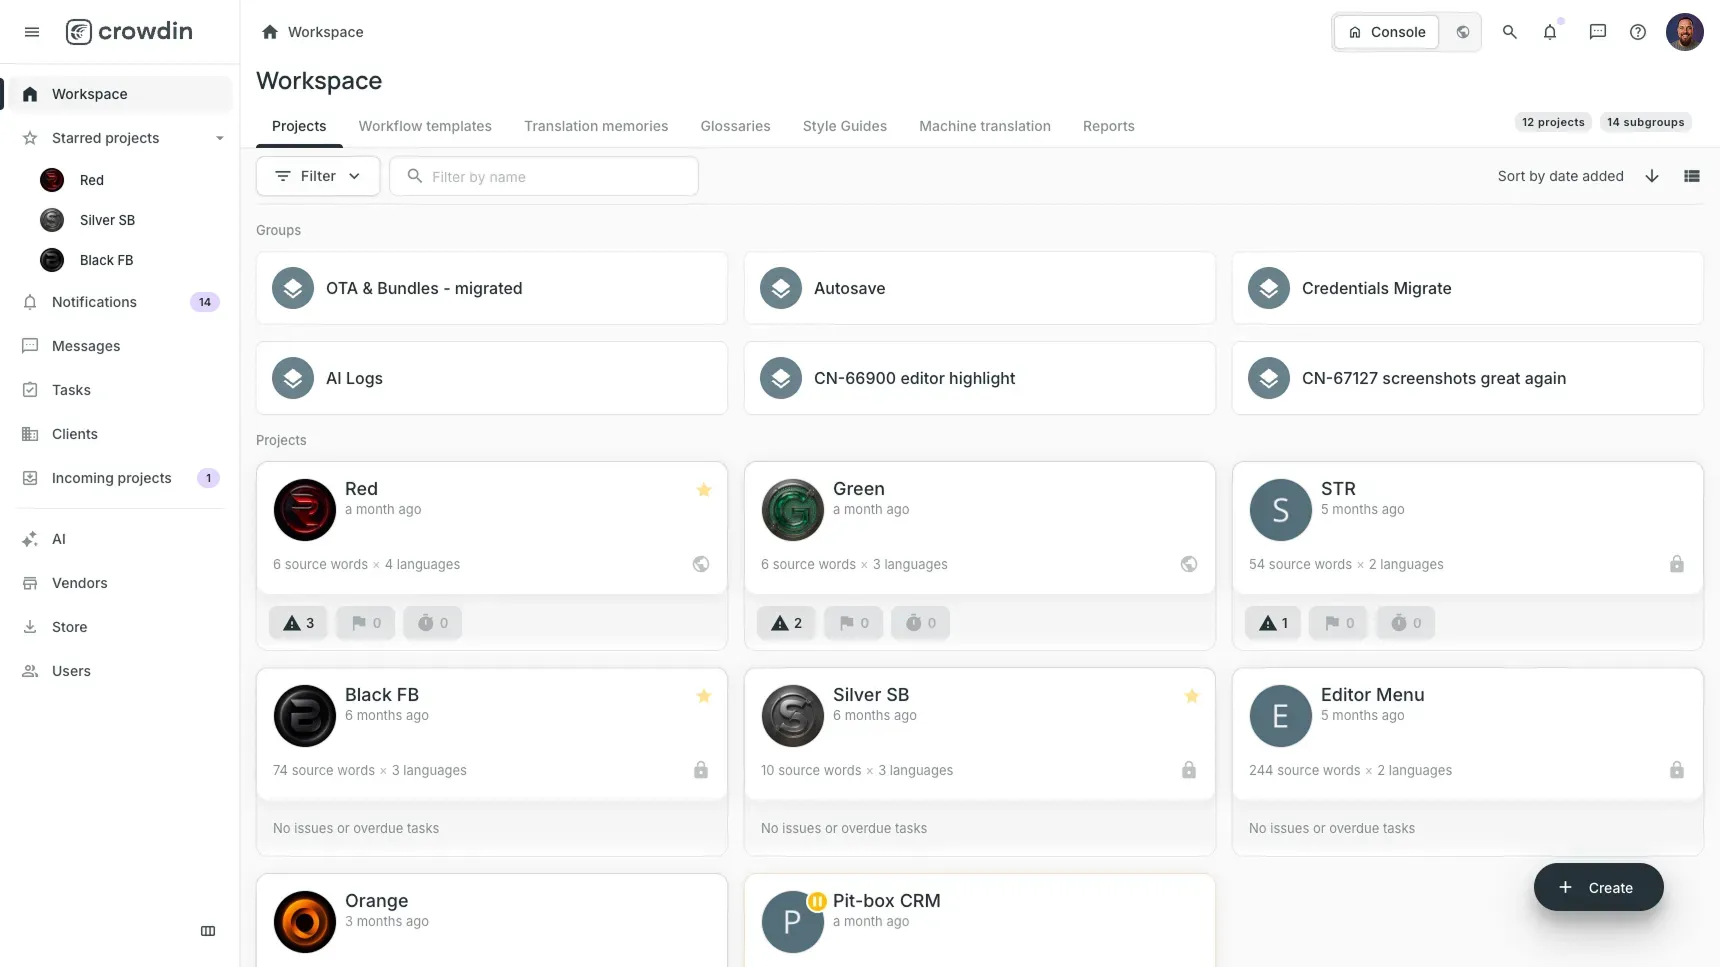Click the globe icon next to Console
The width and height of the screenshot is (1720, 967).
coord(1463,32)
